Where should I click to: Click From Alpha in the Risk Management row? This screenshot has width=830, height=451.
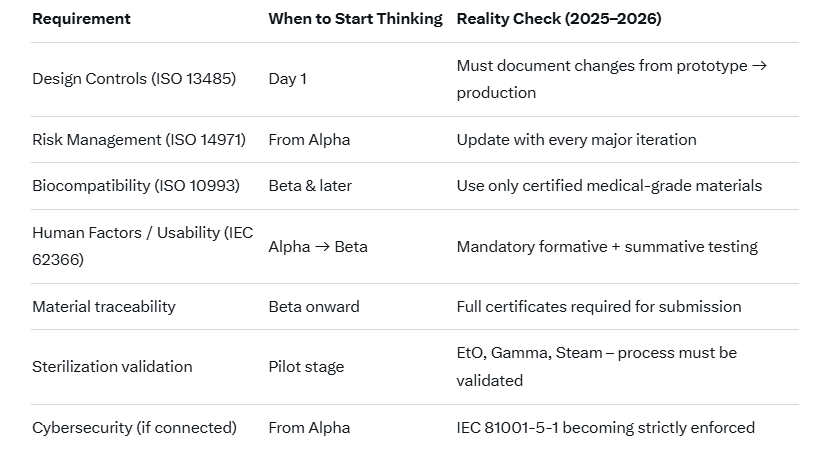tap(309, 140)
